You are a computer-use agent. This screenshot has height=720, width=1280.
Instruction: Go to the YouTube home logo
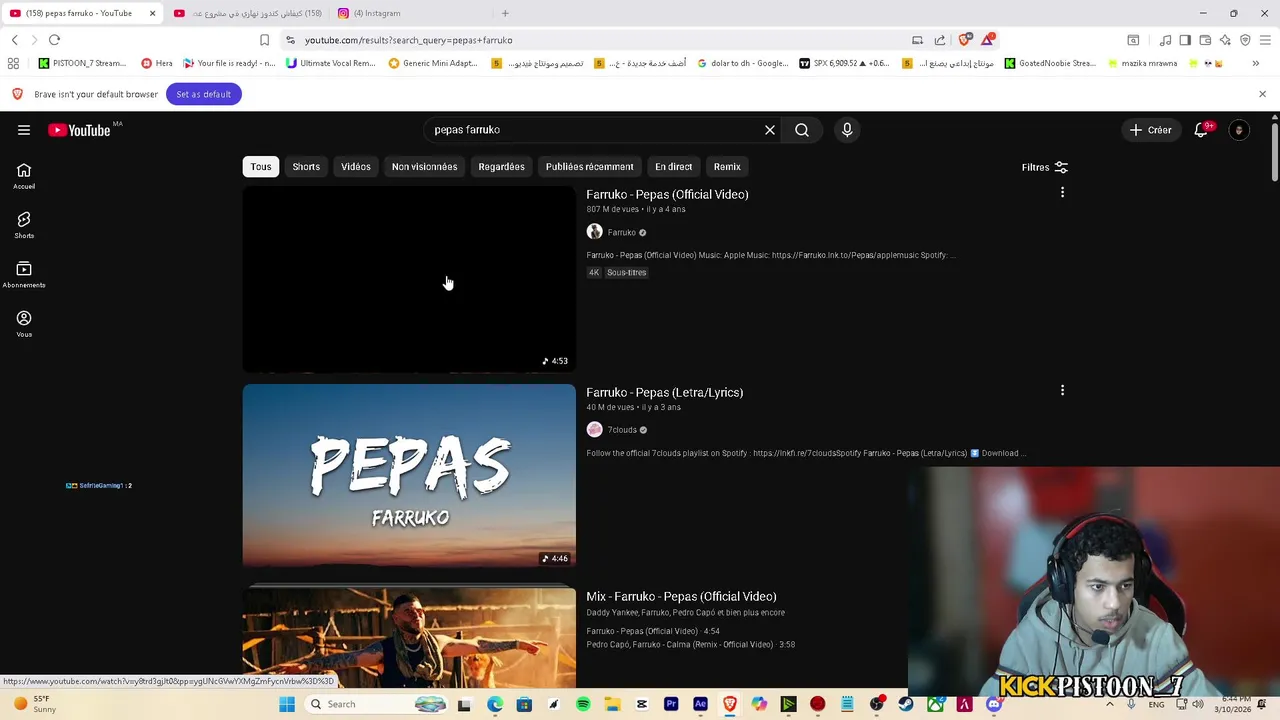click(x=79, y=130)
